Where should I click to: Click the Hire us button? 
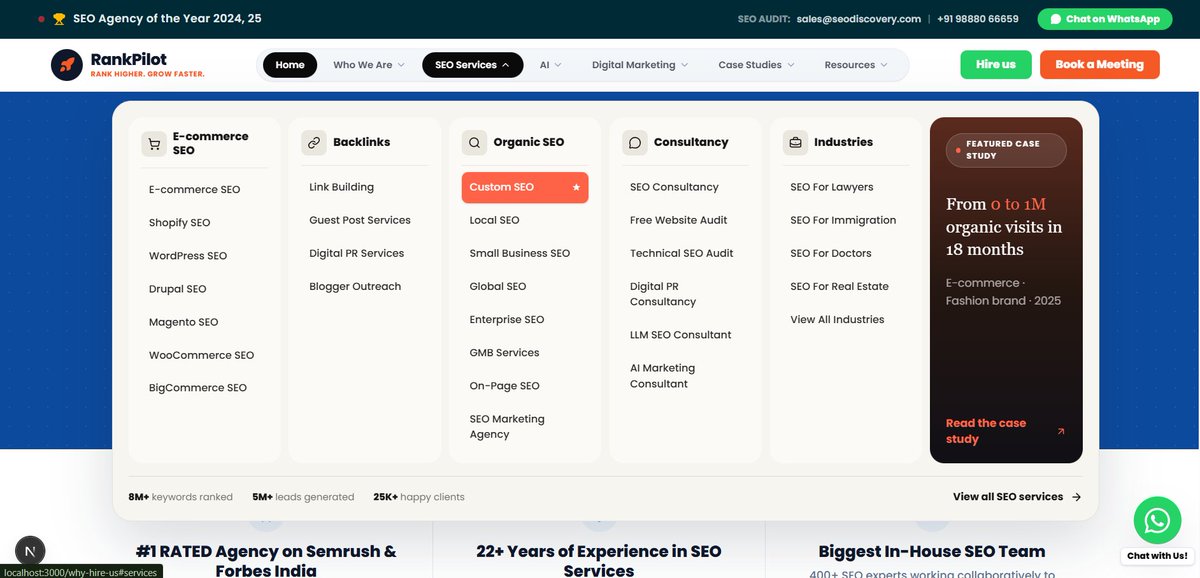coord(996,64)
